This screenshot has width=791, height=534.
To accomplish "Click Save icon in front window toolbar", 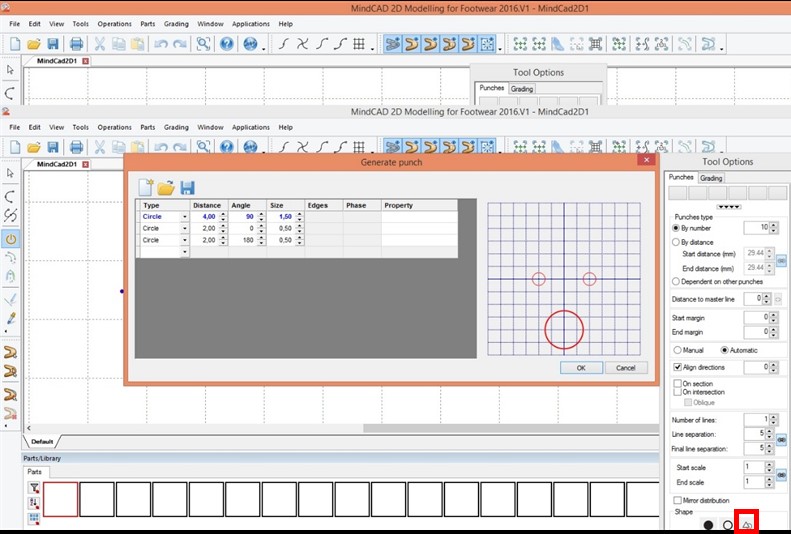I will (52, 147).
